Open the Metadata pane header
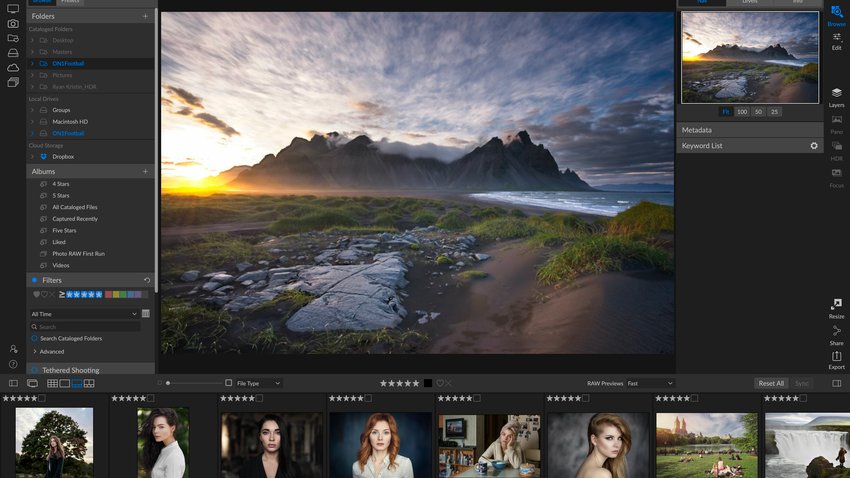 (750, 130)
